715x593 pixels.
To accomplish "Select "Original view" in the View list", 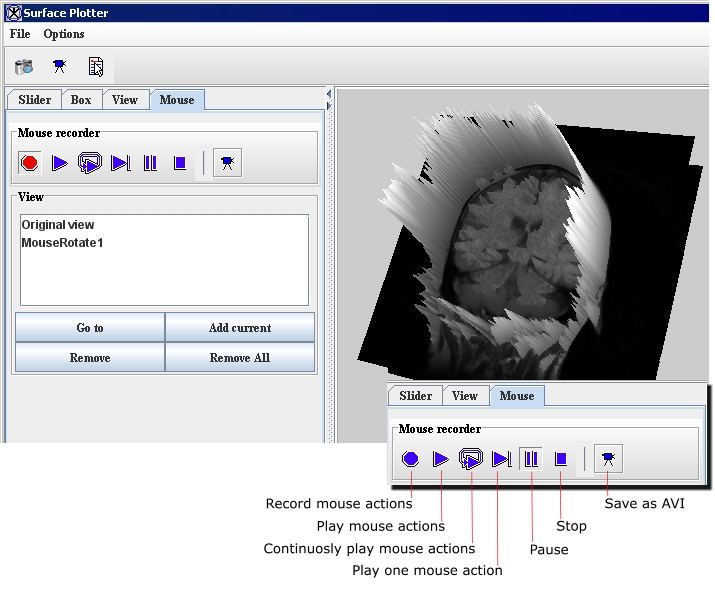I will click(58, 225).
